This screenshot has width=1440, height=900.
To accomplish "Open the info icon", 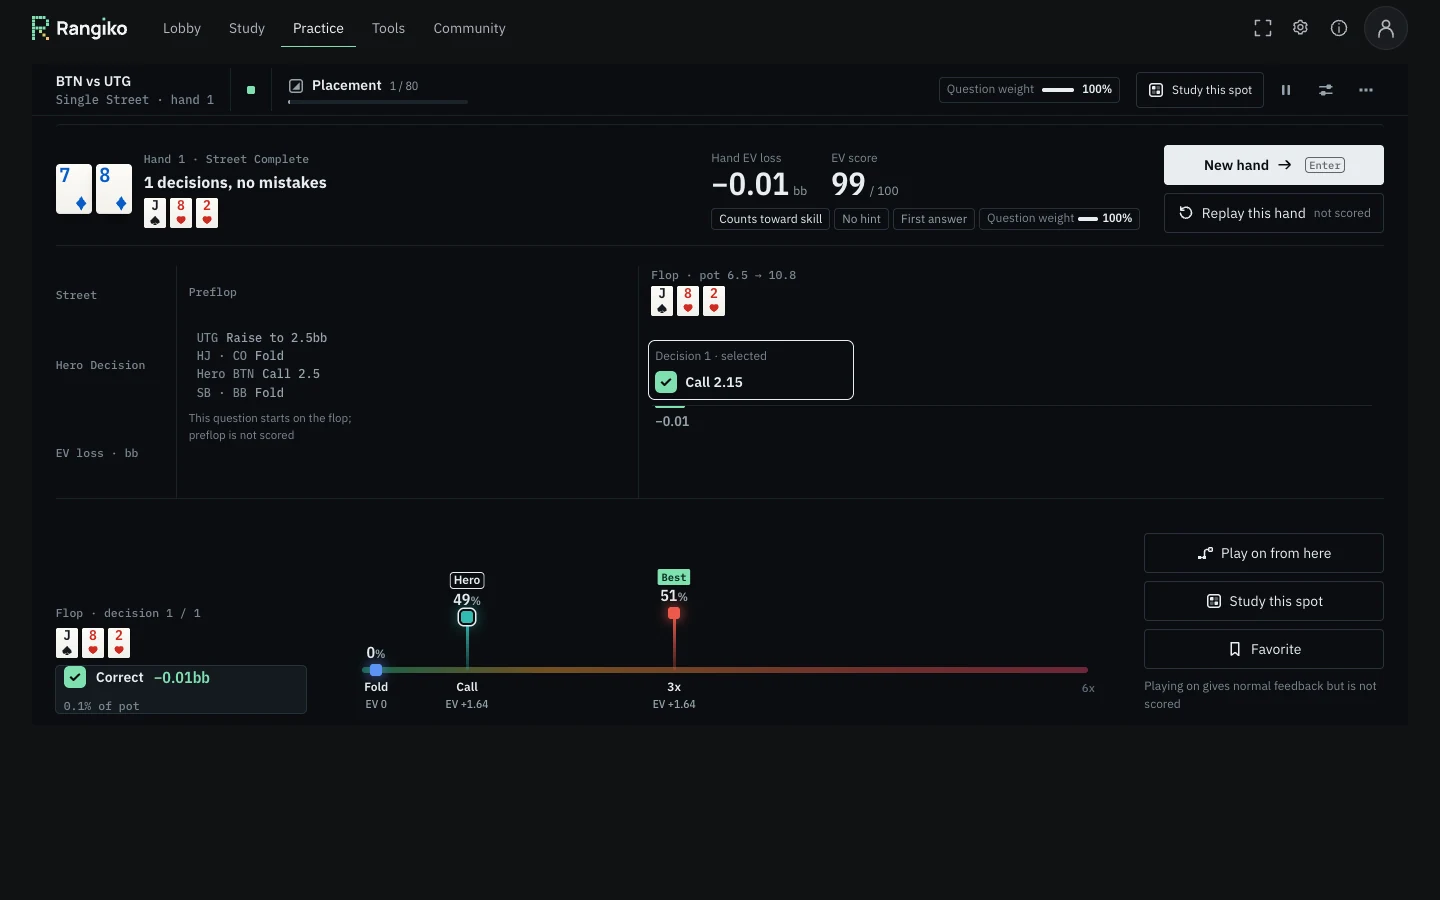I will click(1339, 28).
